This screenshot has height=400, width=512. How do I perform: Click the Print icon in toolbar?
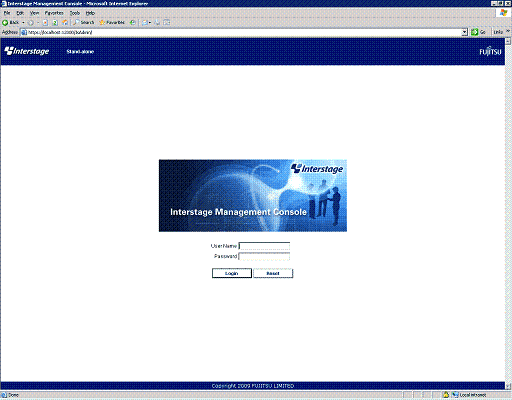point(157,23)
